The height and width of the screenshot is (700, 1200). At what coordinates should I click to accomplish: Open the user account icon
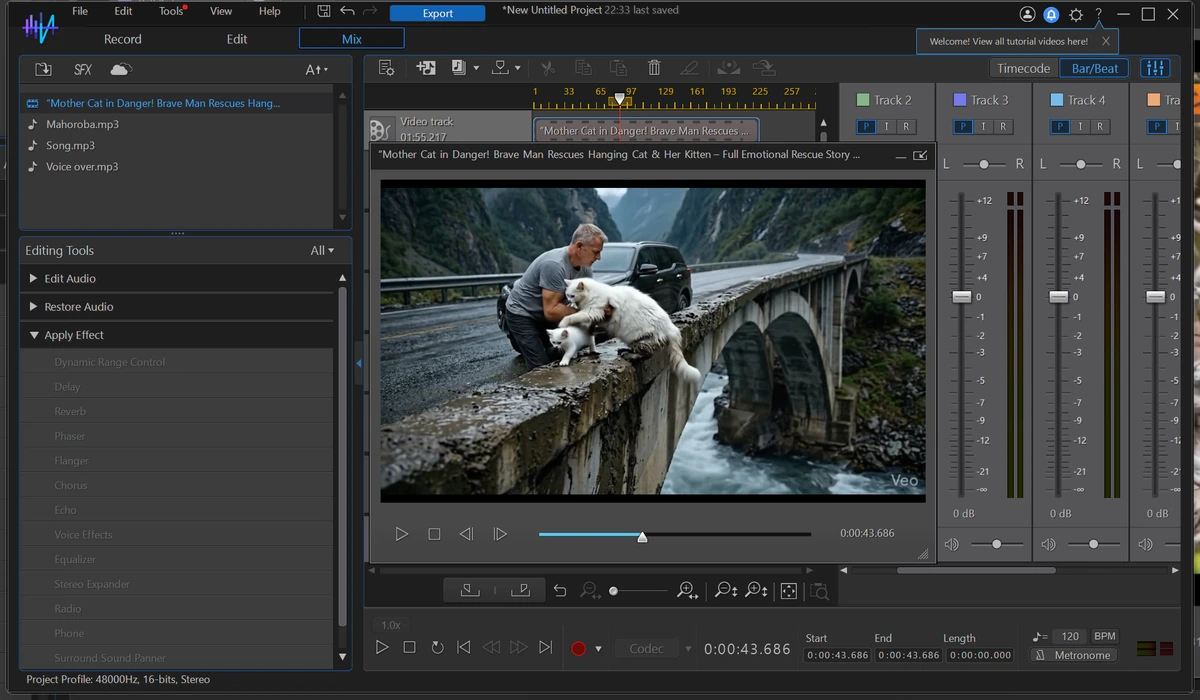pyautogui.click(x=1027, y=14)
